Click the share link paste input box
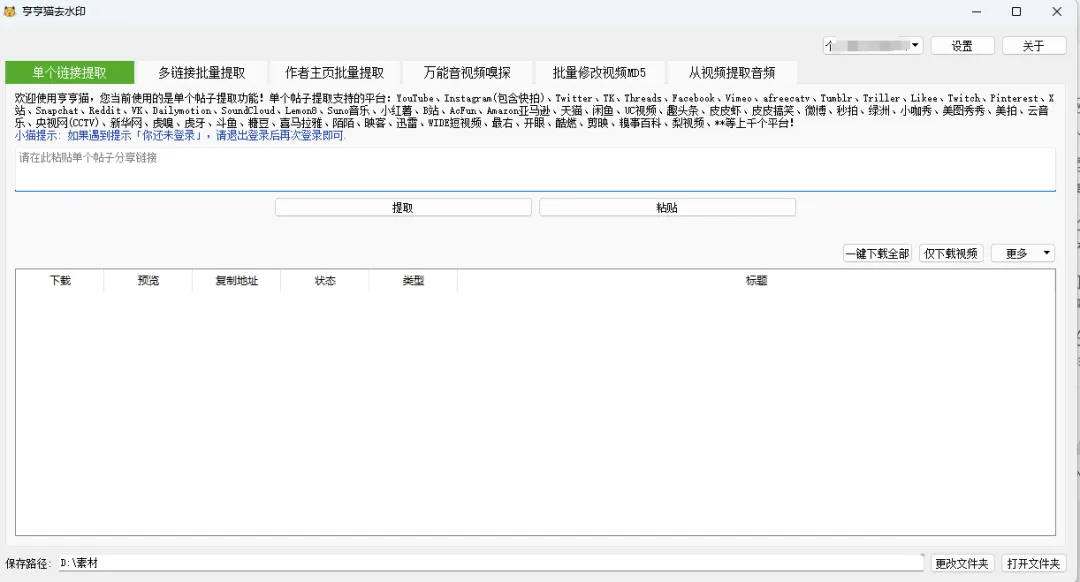The width and height of the screenshot is (1080, 582). [535, 169]
